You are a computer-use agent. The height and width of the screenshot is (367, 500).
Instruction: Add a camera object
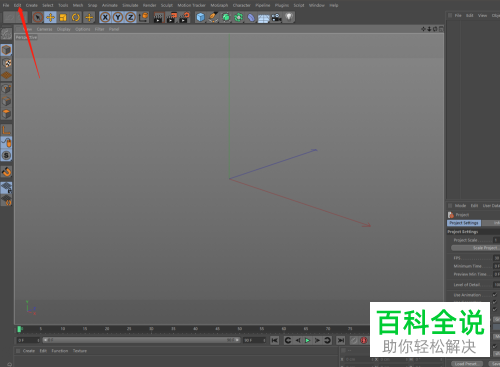(x=276, y=17)
